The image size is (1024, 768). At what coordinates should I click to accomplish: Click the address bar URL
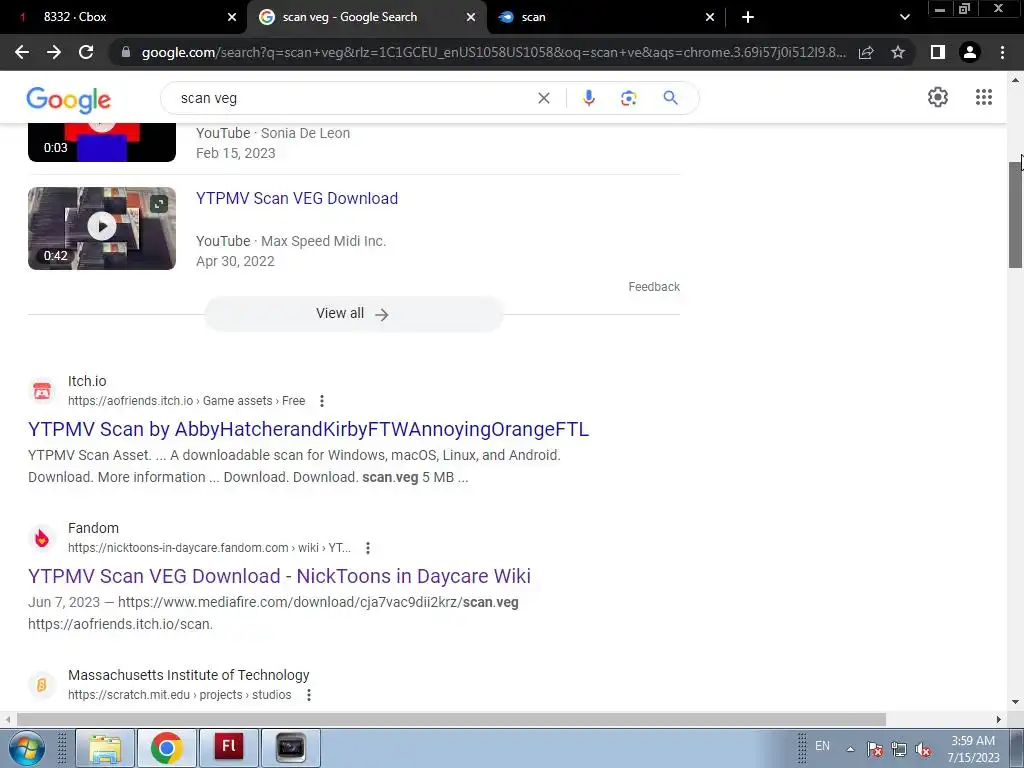click(x=493, y=52)
